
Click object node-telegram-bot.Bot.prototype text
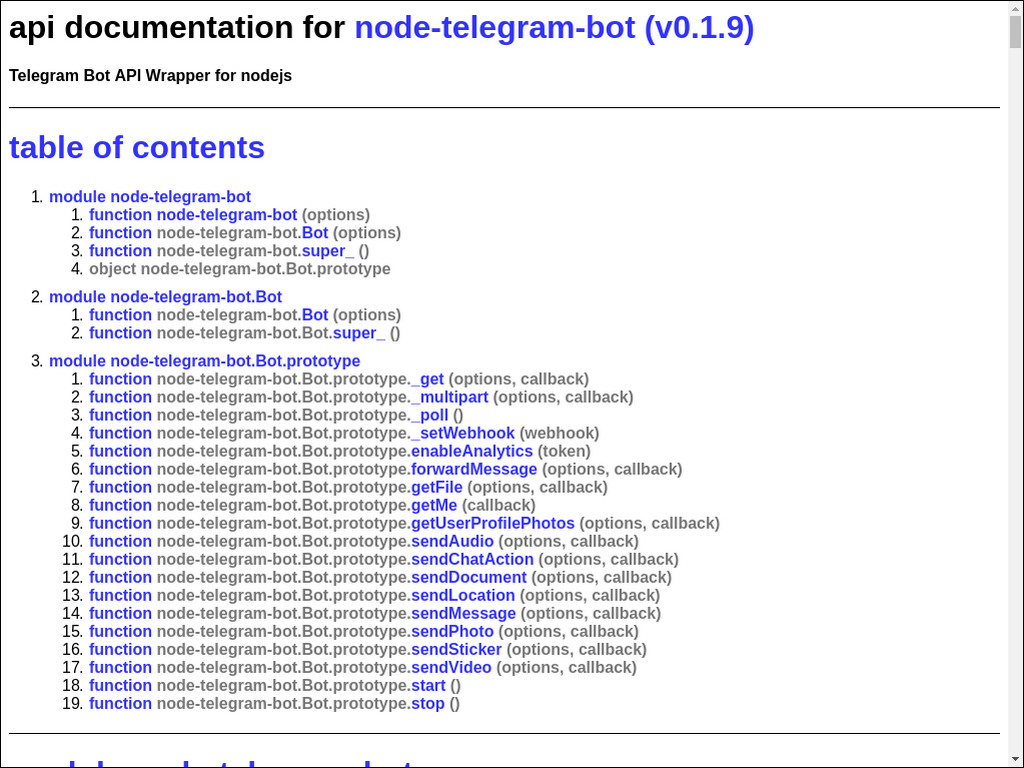240,269
